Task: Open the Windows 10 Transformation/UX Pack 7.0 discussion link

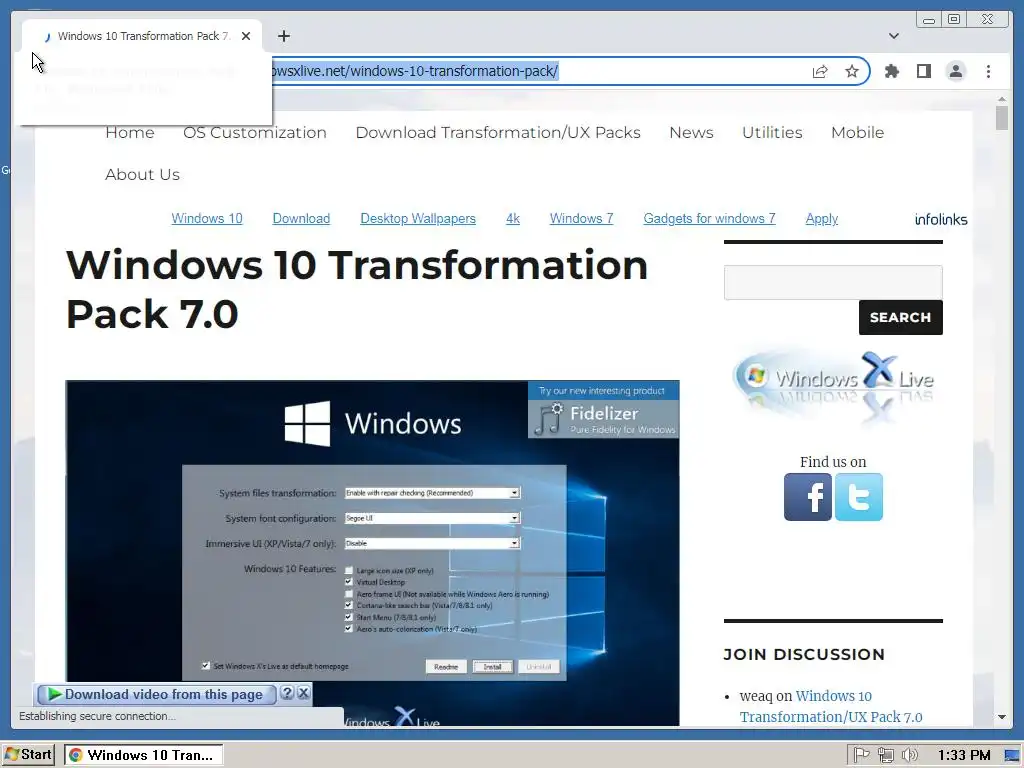Action: pyautogui.click(x=831, y=707)
